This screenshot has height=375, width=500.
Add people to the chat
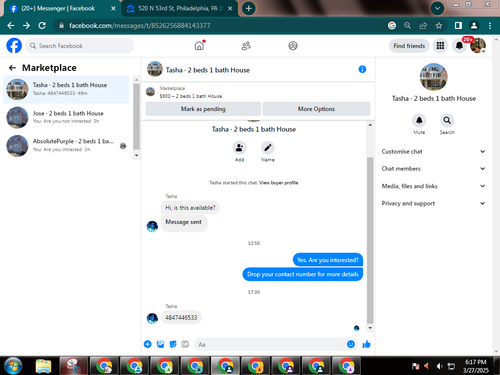pos(239,148)
